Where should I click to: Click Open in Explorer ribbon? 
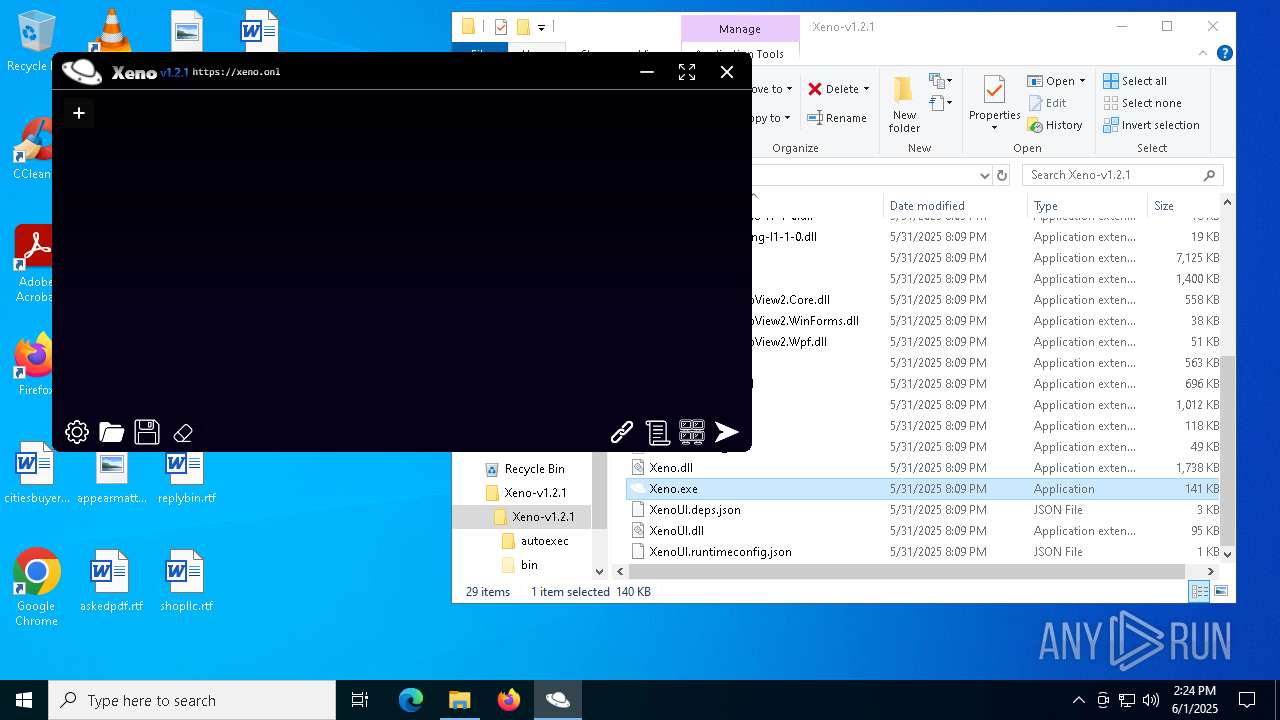click(1051, 81)
